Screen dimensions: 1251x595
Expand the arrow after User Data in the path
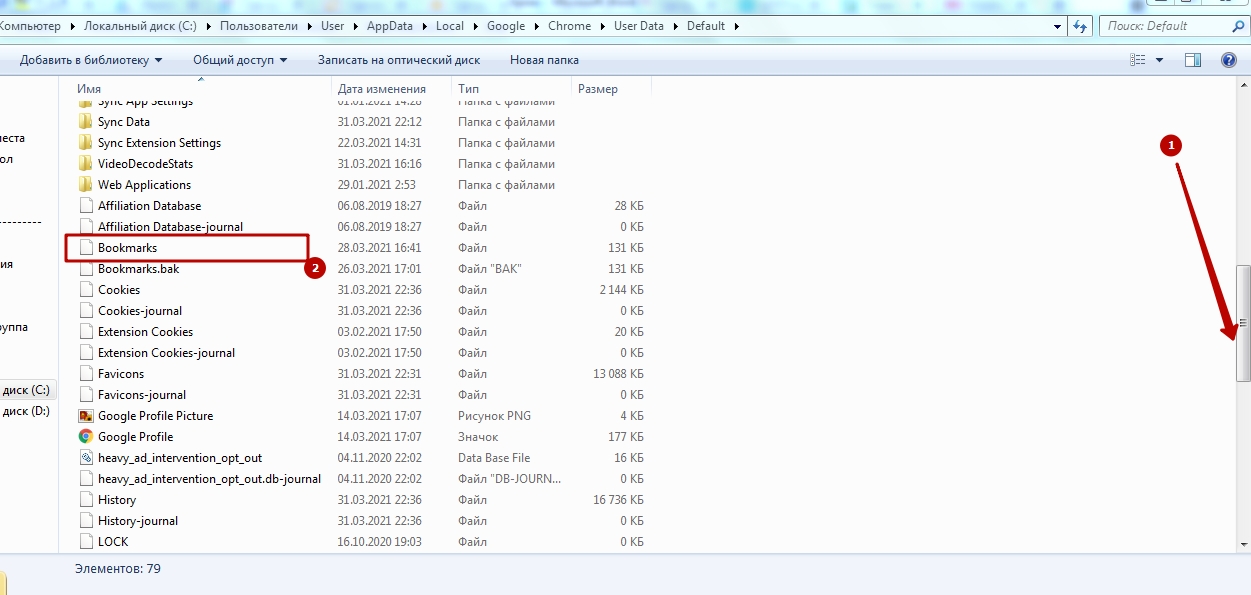coord(675,26)
